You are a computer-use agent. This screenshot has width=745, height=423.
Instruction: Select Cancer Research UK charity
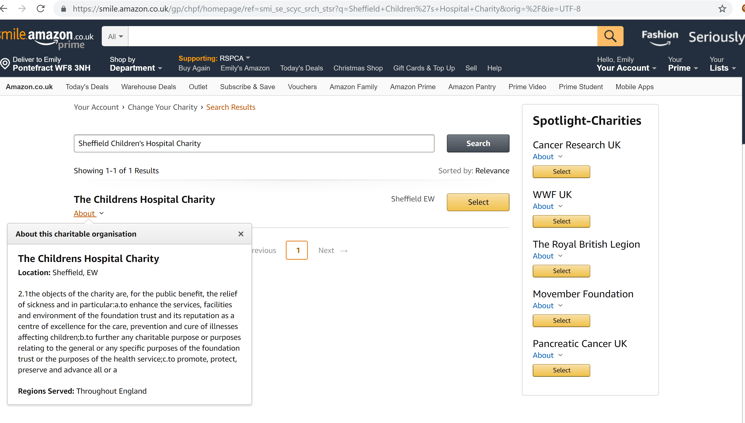[x=561, y=172]
